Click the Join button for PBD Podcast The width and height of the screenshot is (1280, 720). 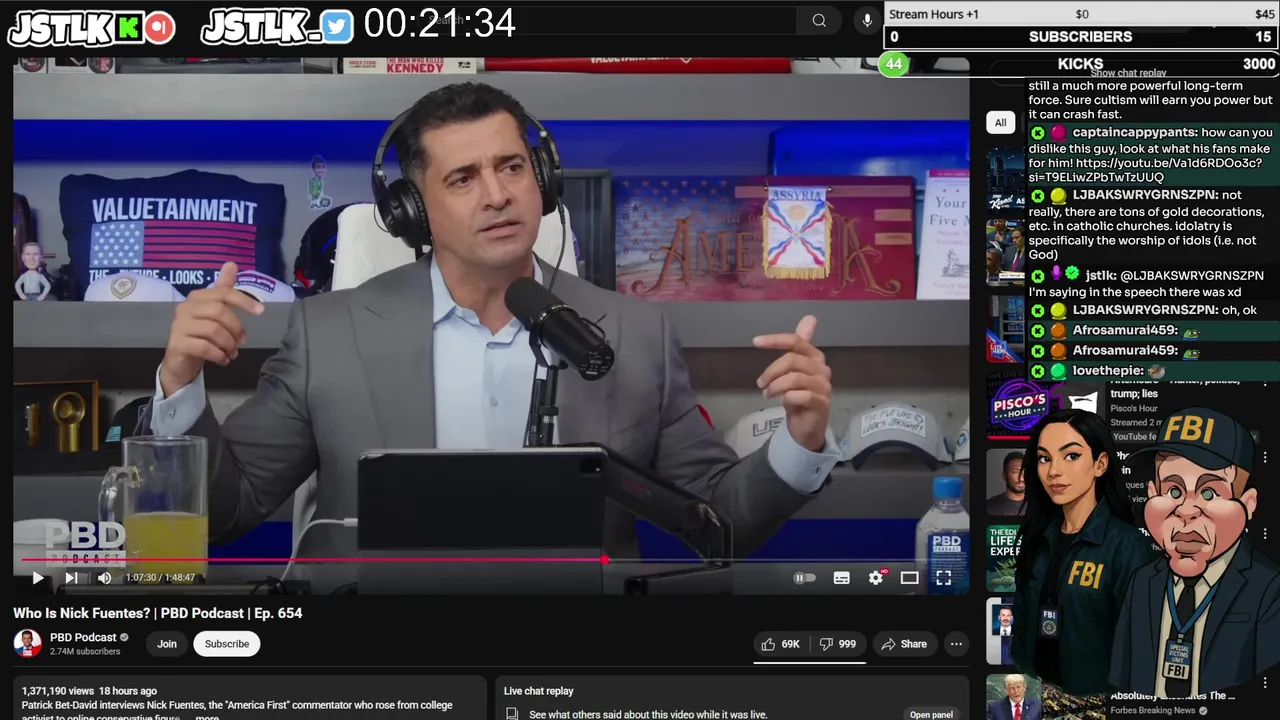point(167,644)
